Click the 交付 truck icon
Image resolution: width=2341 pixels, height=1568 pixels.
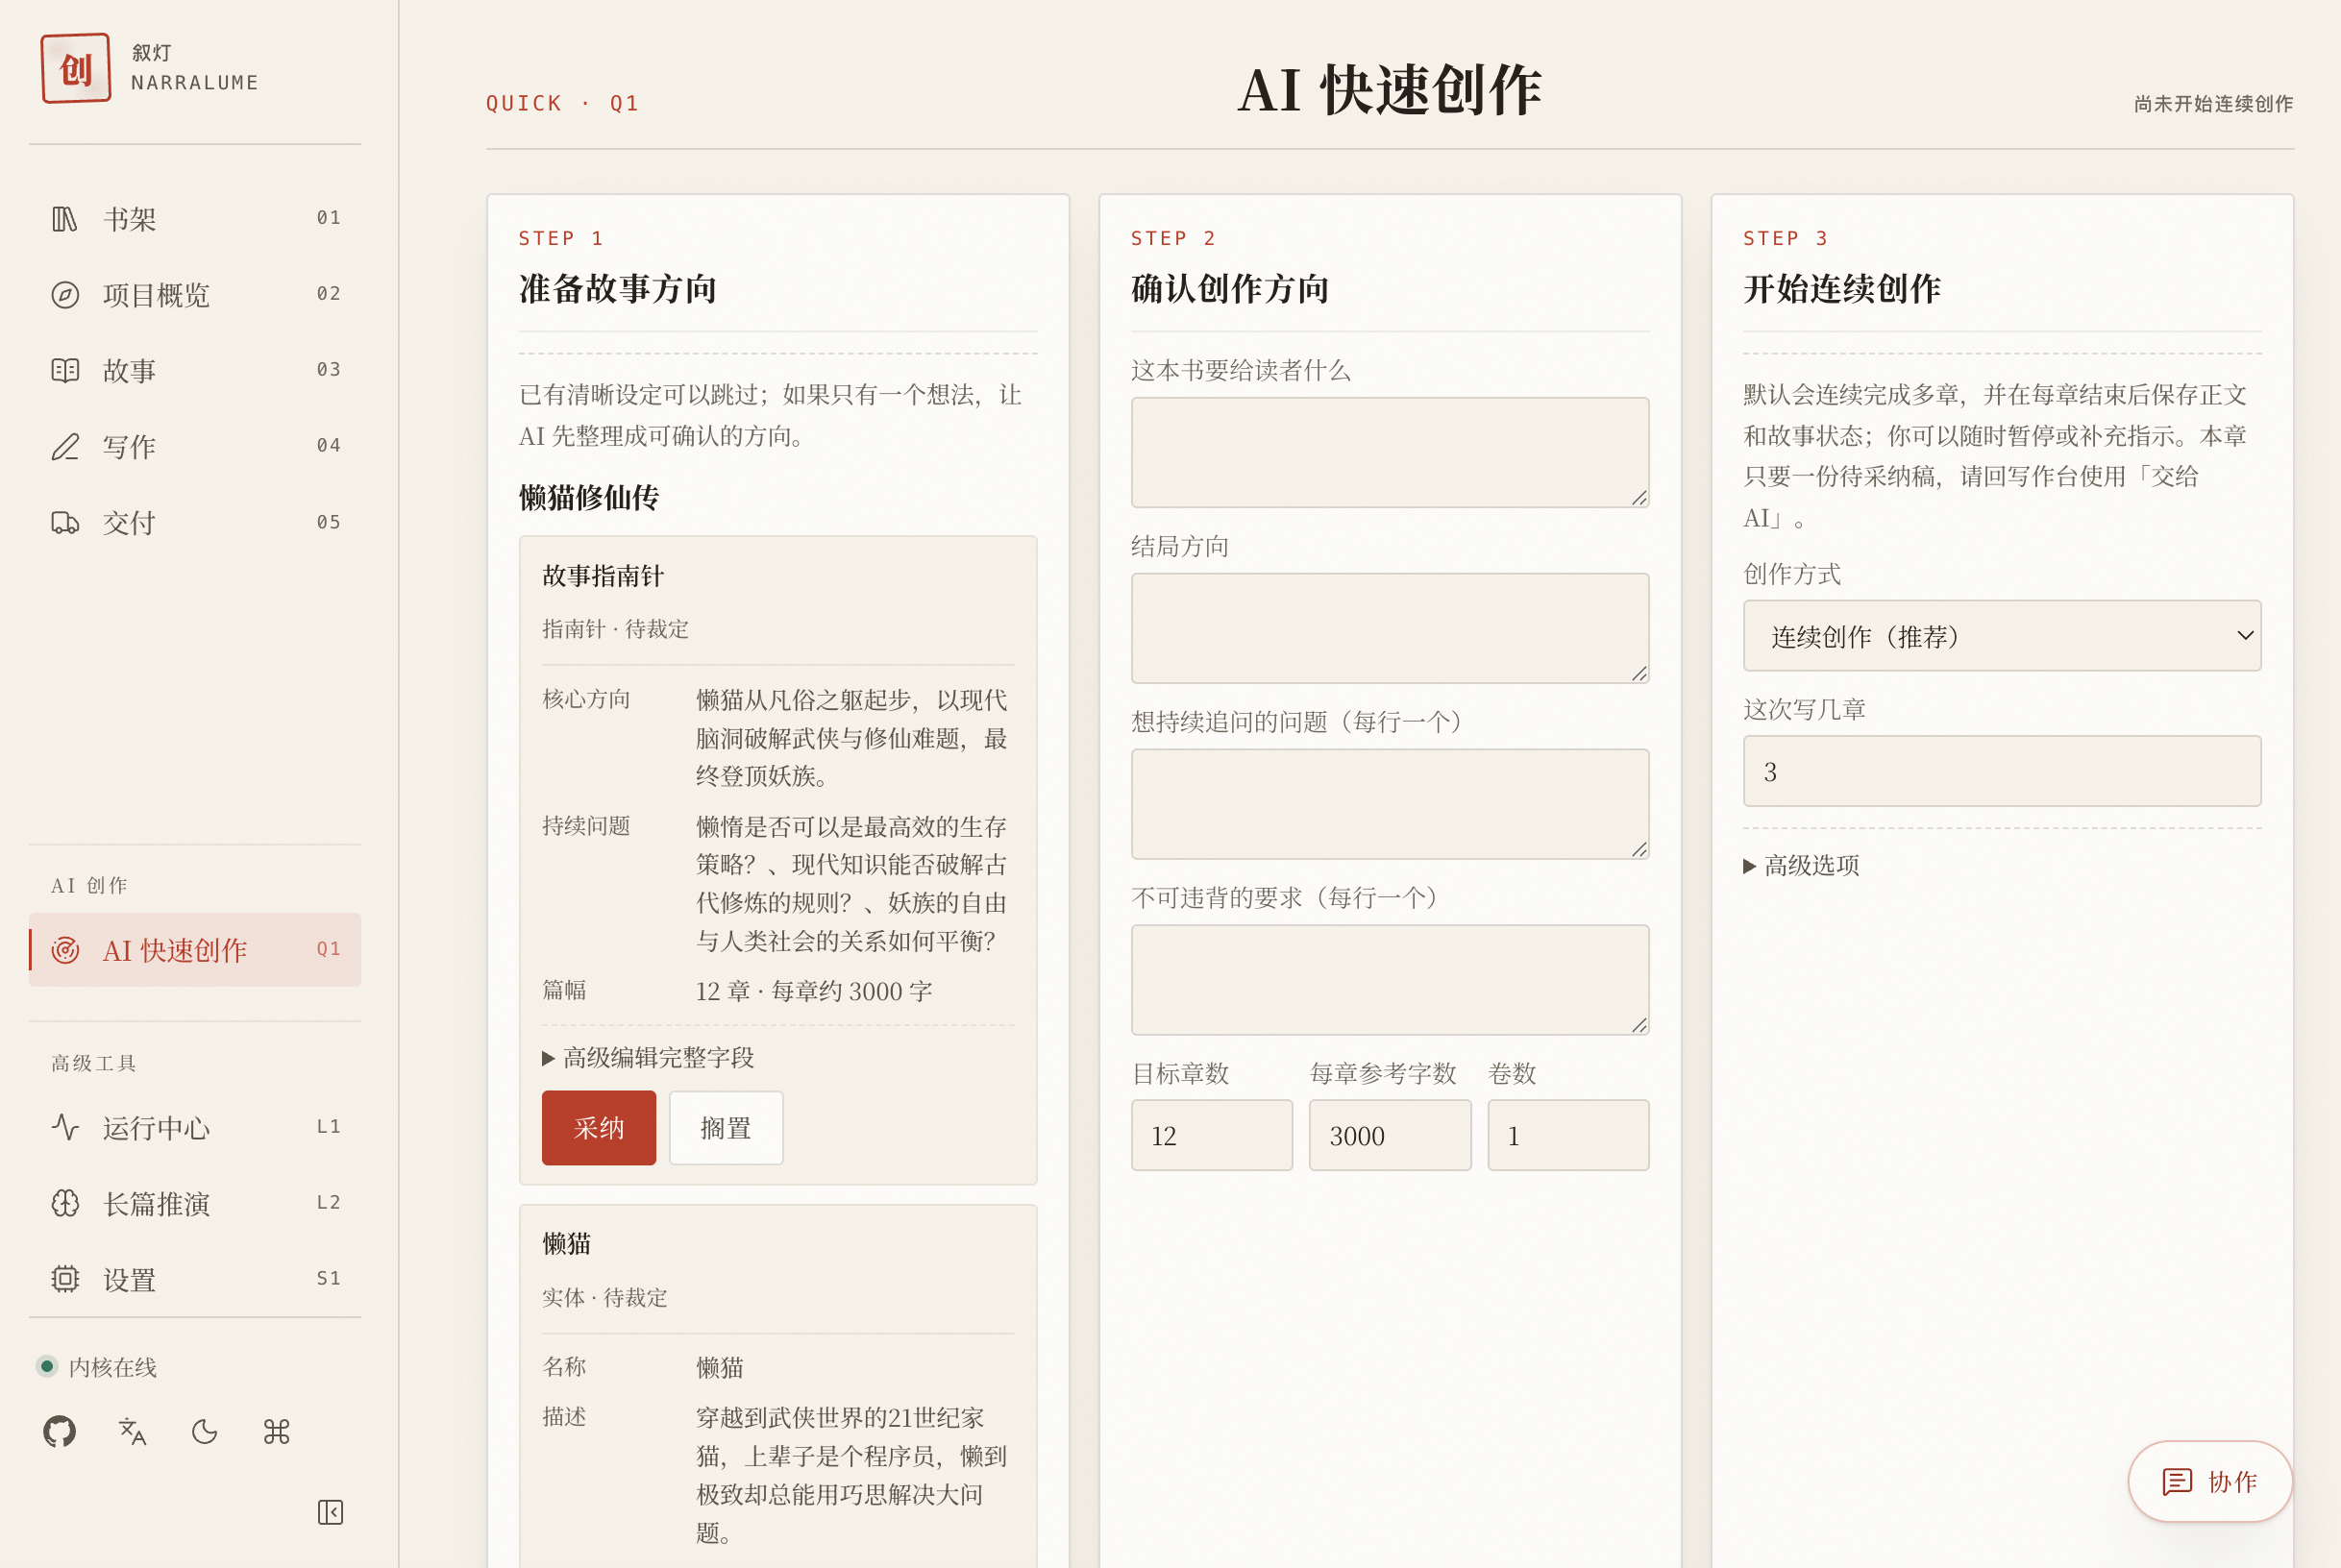point(65,523)
